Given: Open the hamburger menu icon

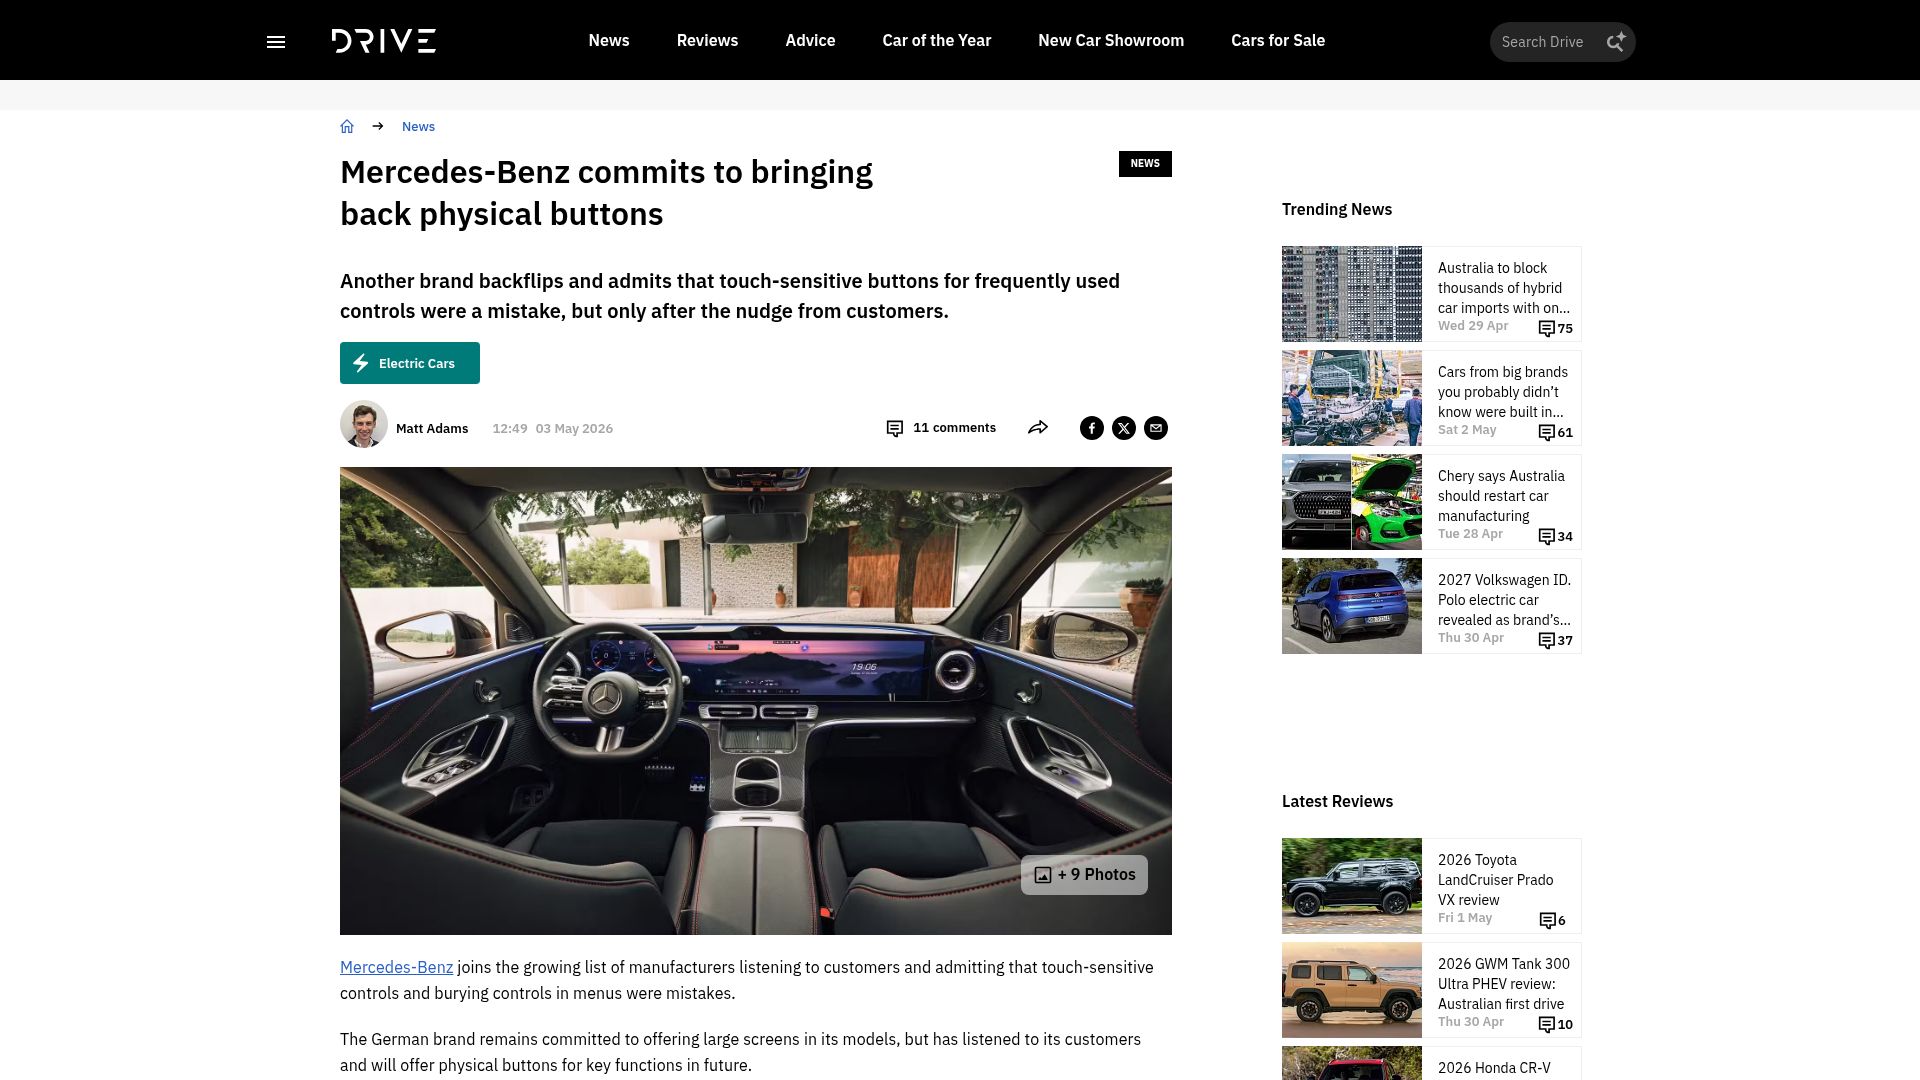Looking at the screenshot, I should [276, 42].
